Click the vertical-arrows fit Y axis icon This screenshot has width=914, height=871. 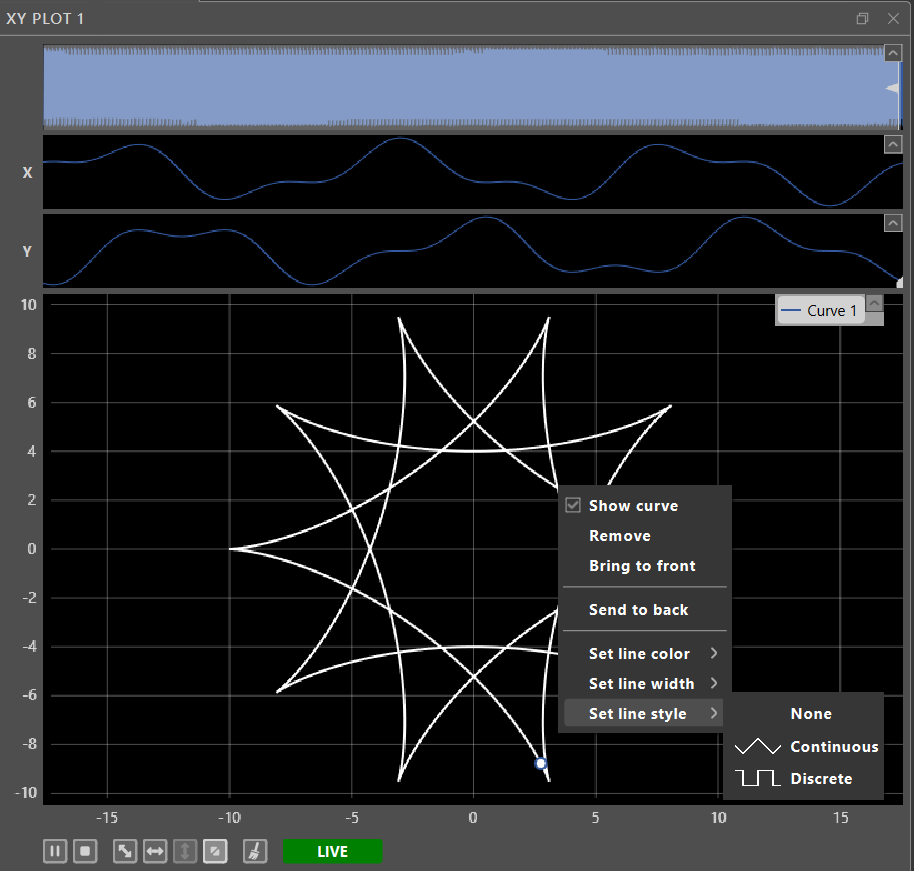pos(185,851)
